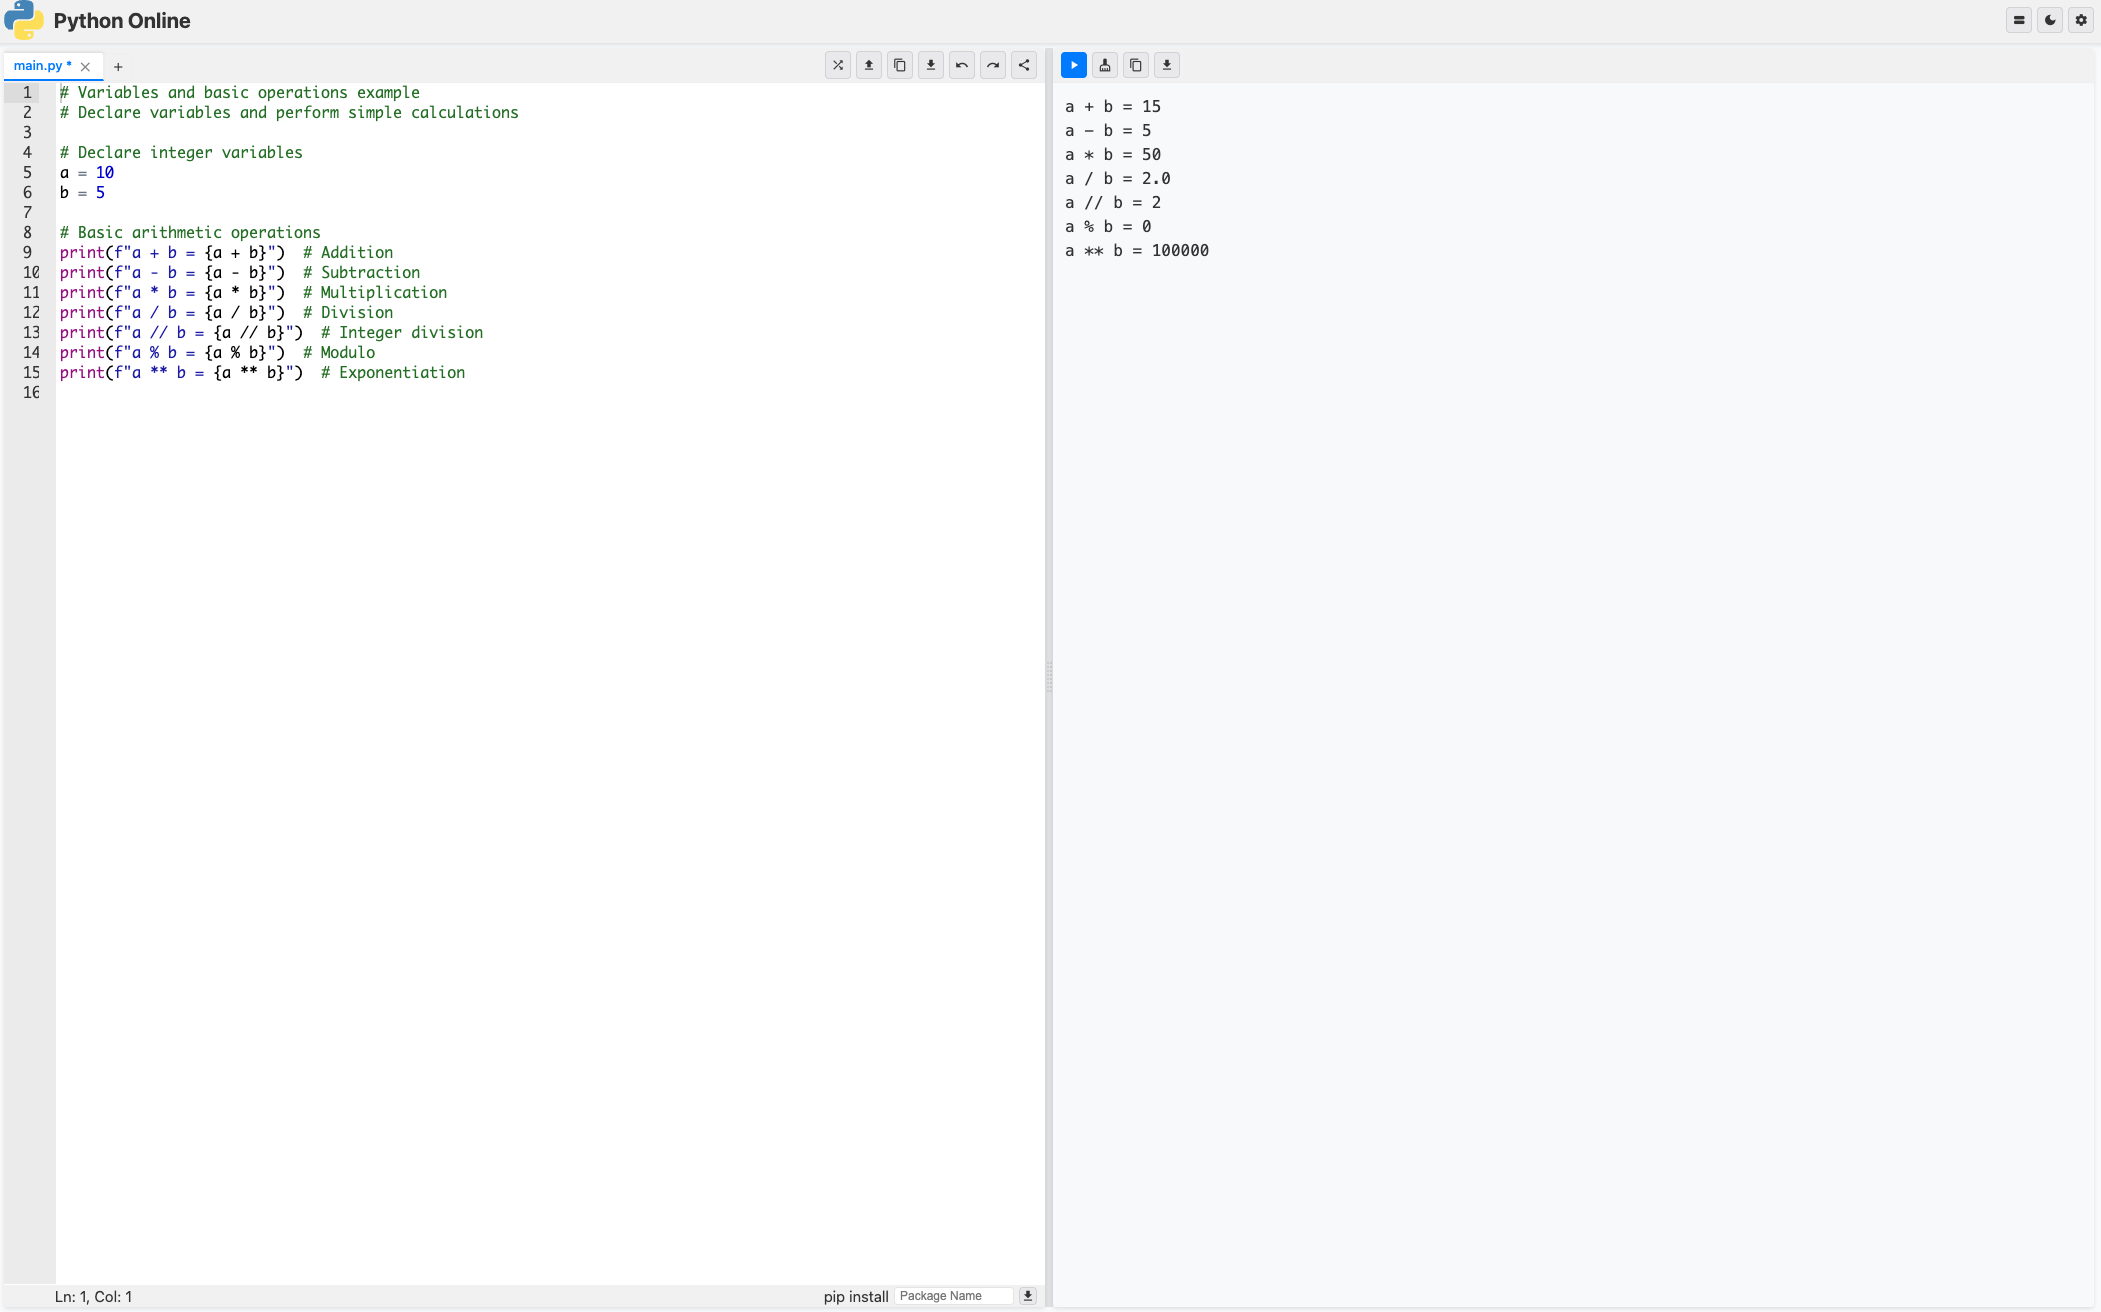Share the code with share icon
The width and height of the screenshot is (2101, 1312).
tap(1024, 65)
